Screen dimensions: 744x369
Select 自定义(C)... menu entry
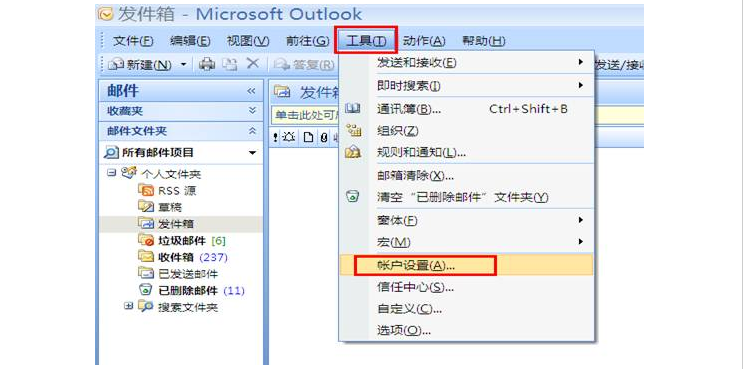pyautogui.click(x=466, y=309)
